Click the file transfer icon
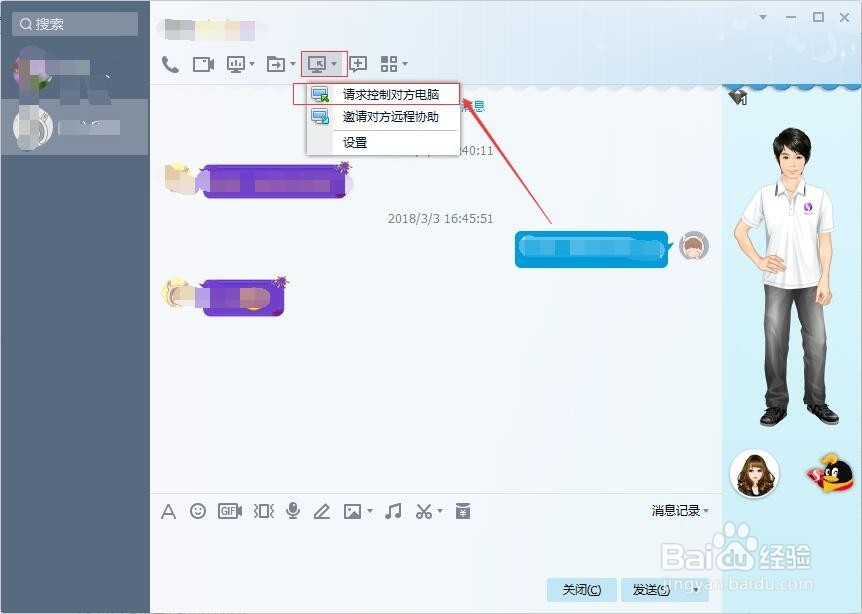The width and height of the screenshot is (862, 614). [x=275, y=63]
